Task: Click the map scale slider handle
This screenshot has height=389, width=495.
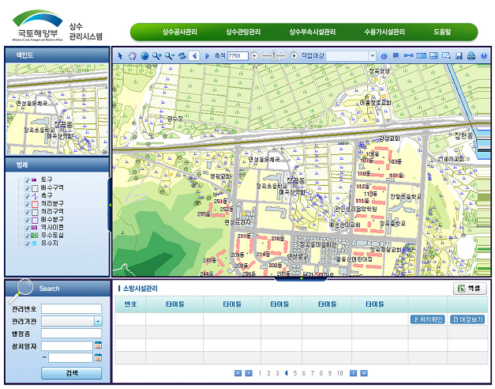Action: point(274,56)
